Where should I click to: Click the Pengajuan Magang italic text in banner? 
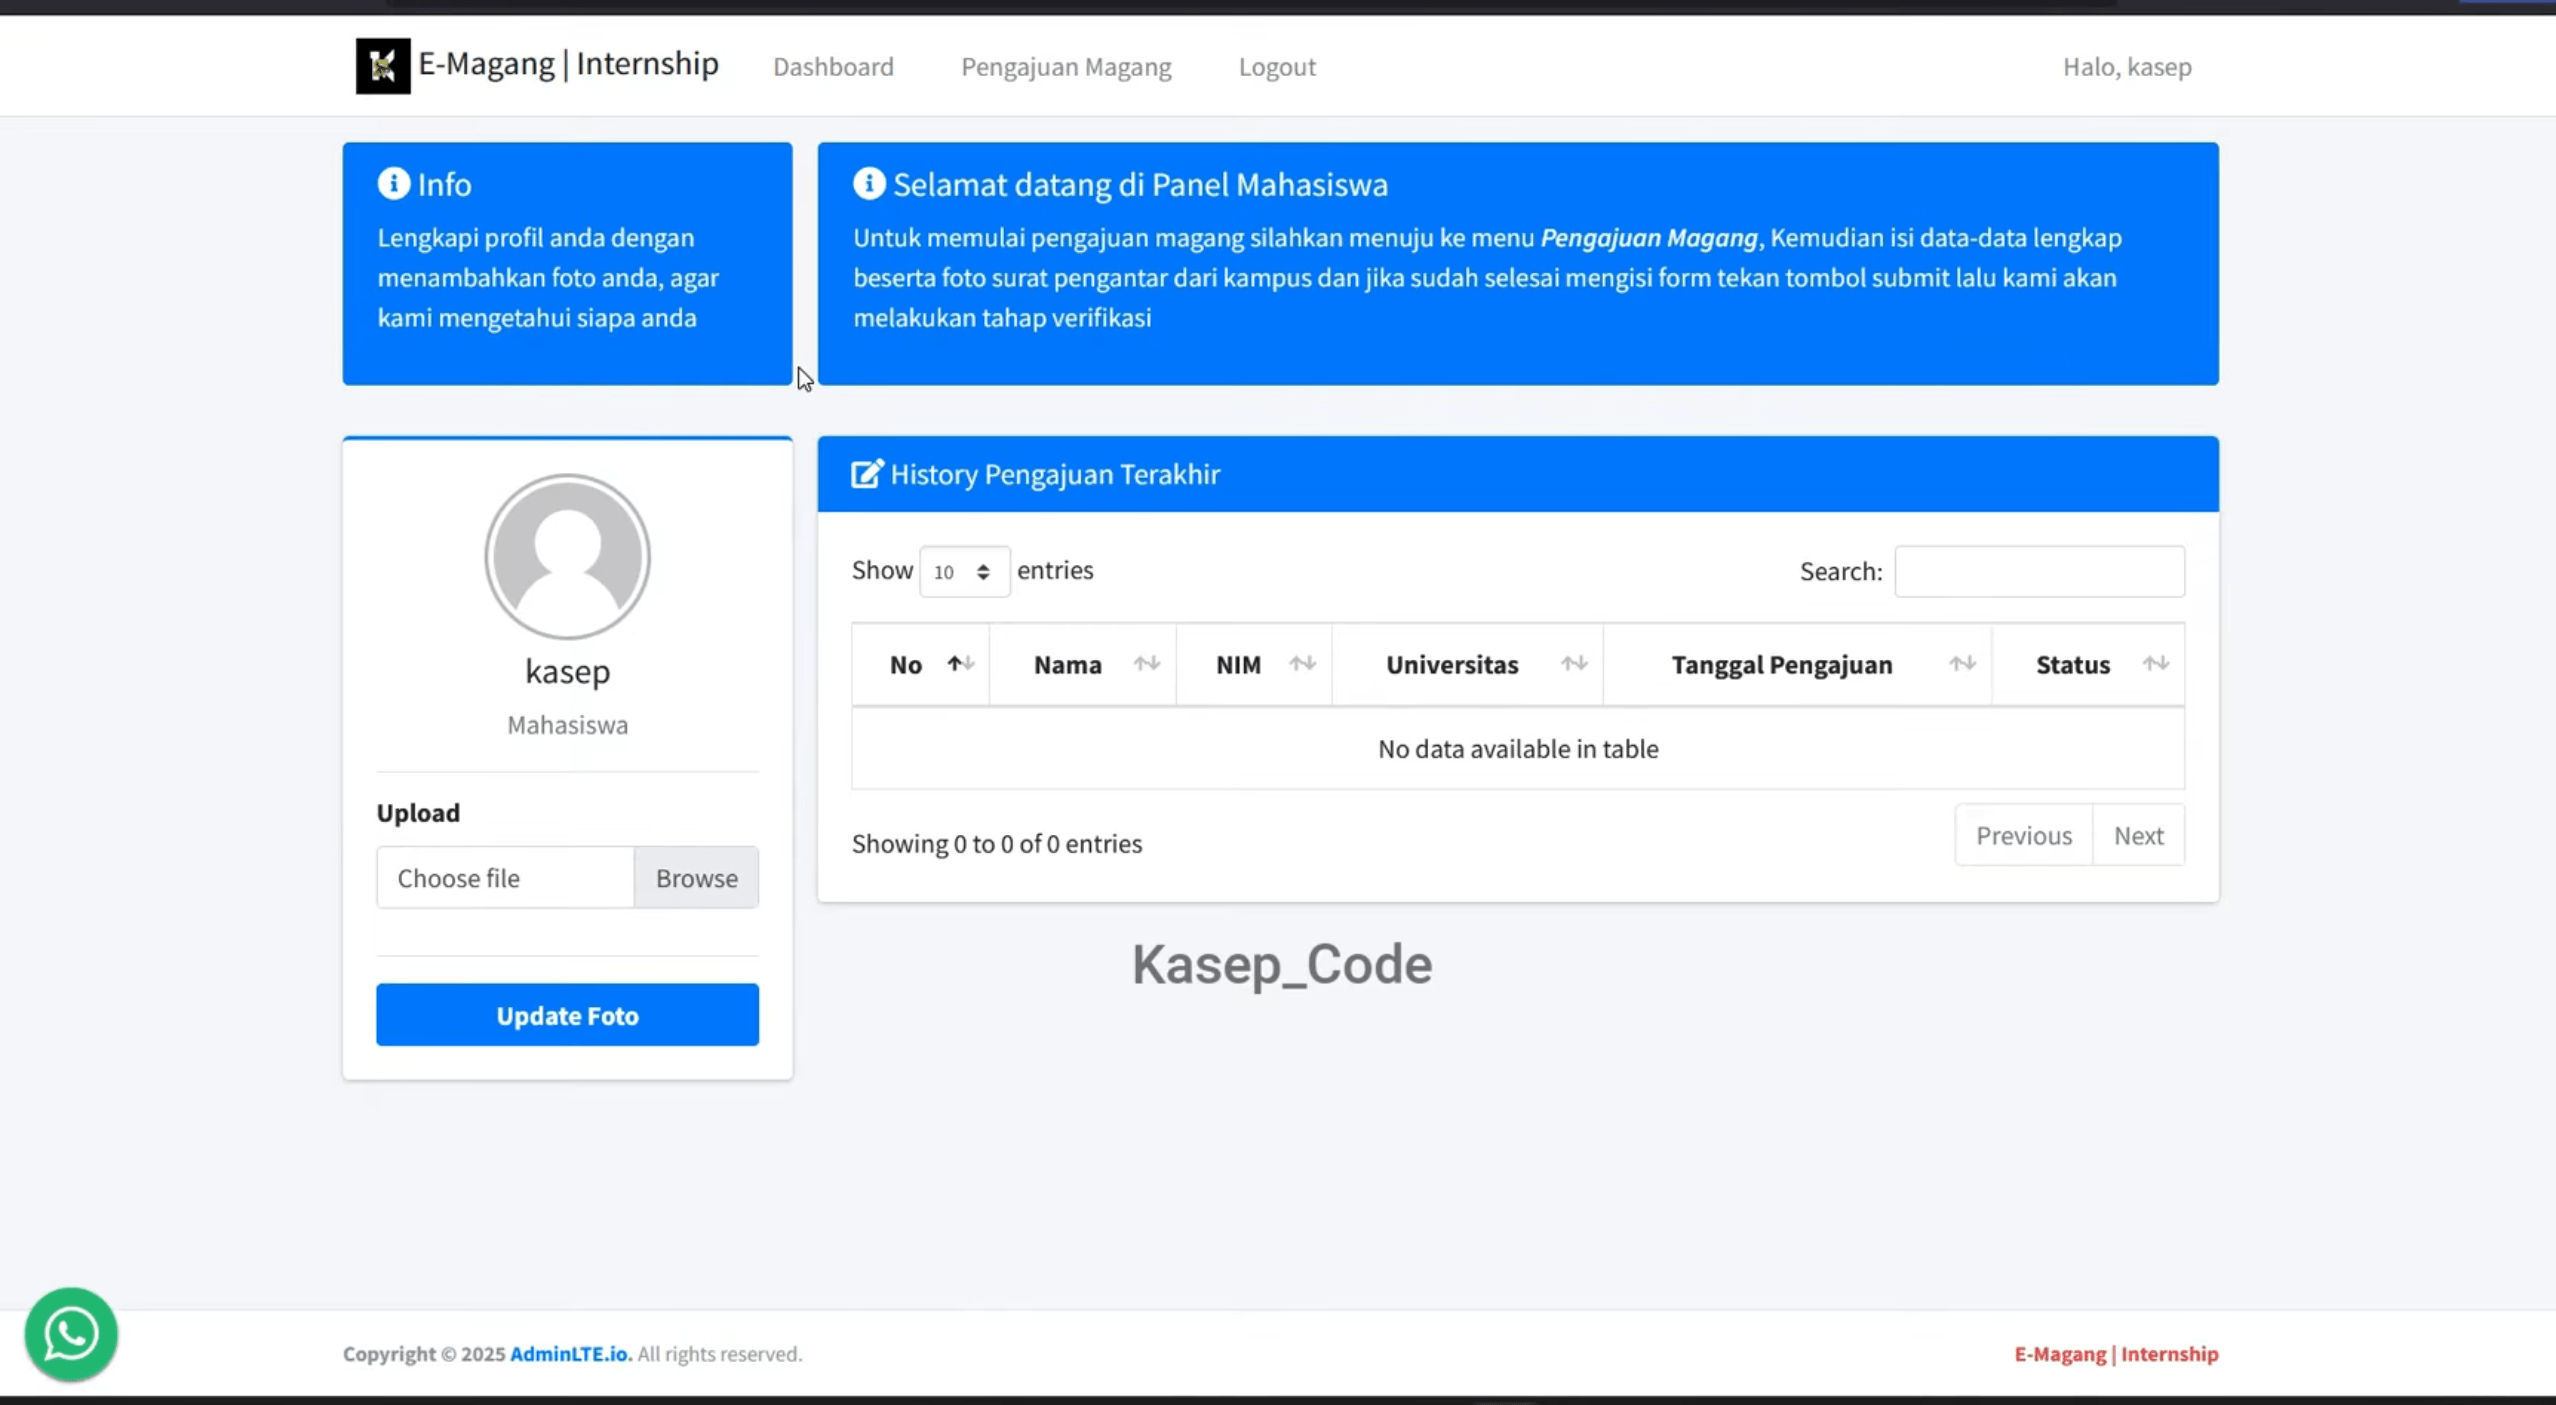click(x=1649, y=238)
